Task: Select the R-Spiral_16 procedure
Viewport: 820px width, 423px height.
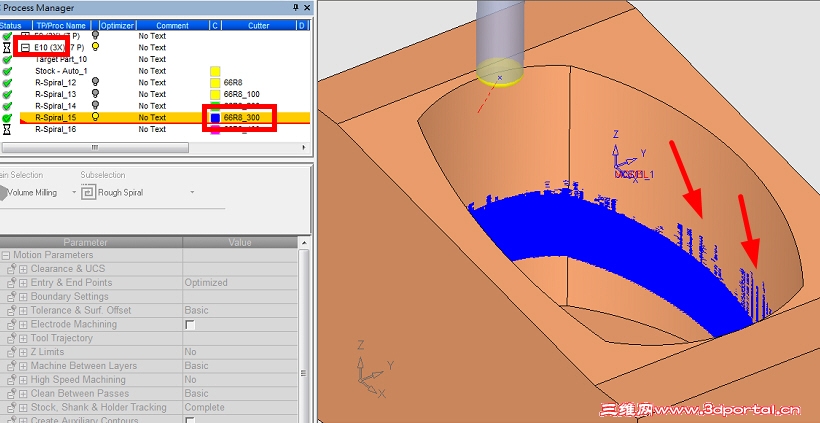Action: (x=55, y=129)
